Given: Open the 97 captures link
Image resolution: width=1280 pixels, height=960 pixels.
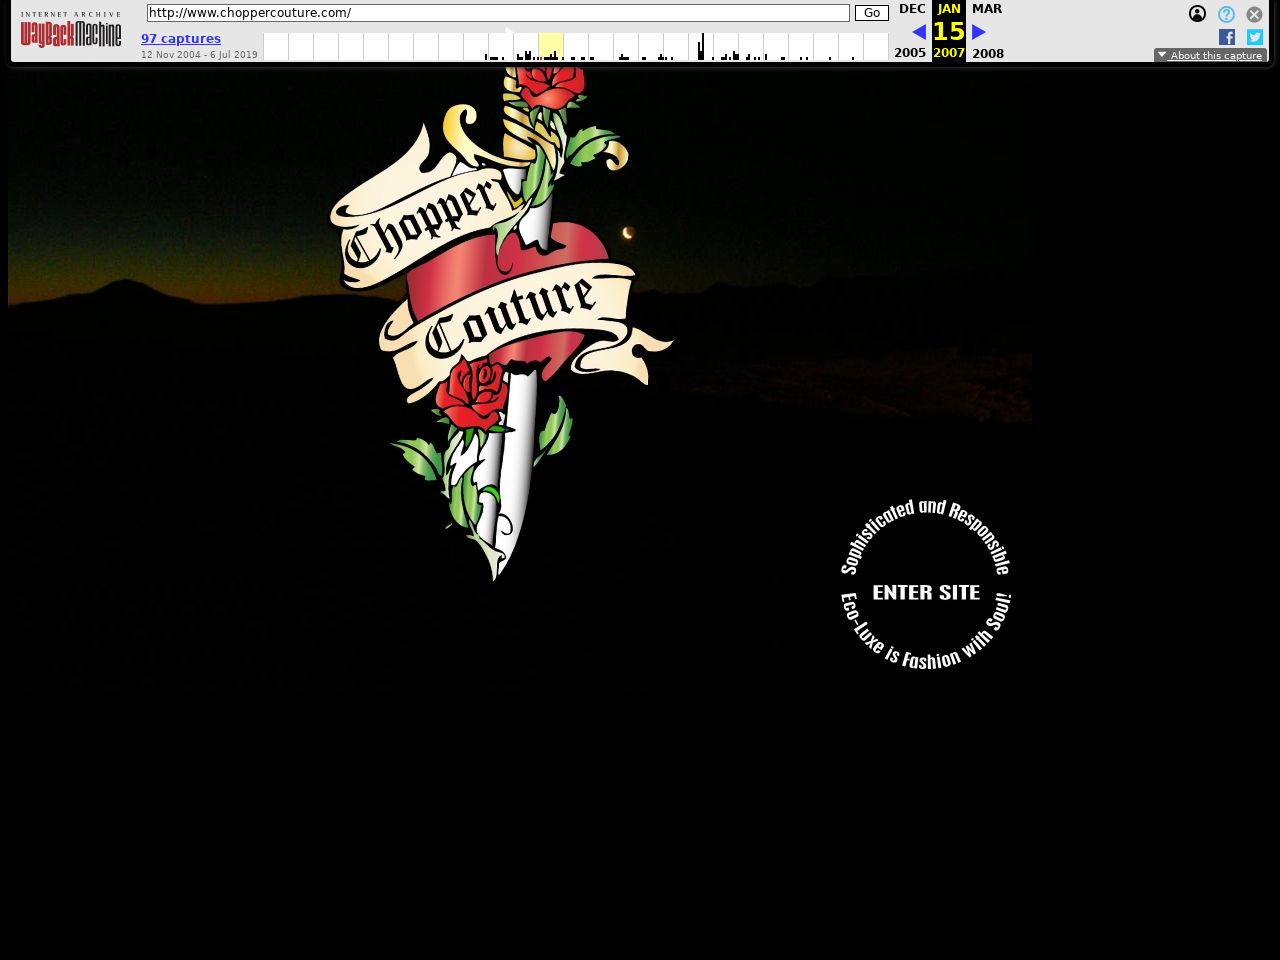Looking at the screenshot, I should (x=181, y=38).
